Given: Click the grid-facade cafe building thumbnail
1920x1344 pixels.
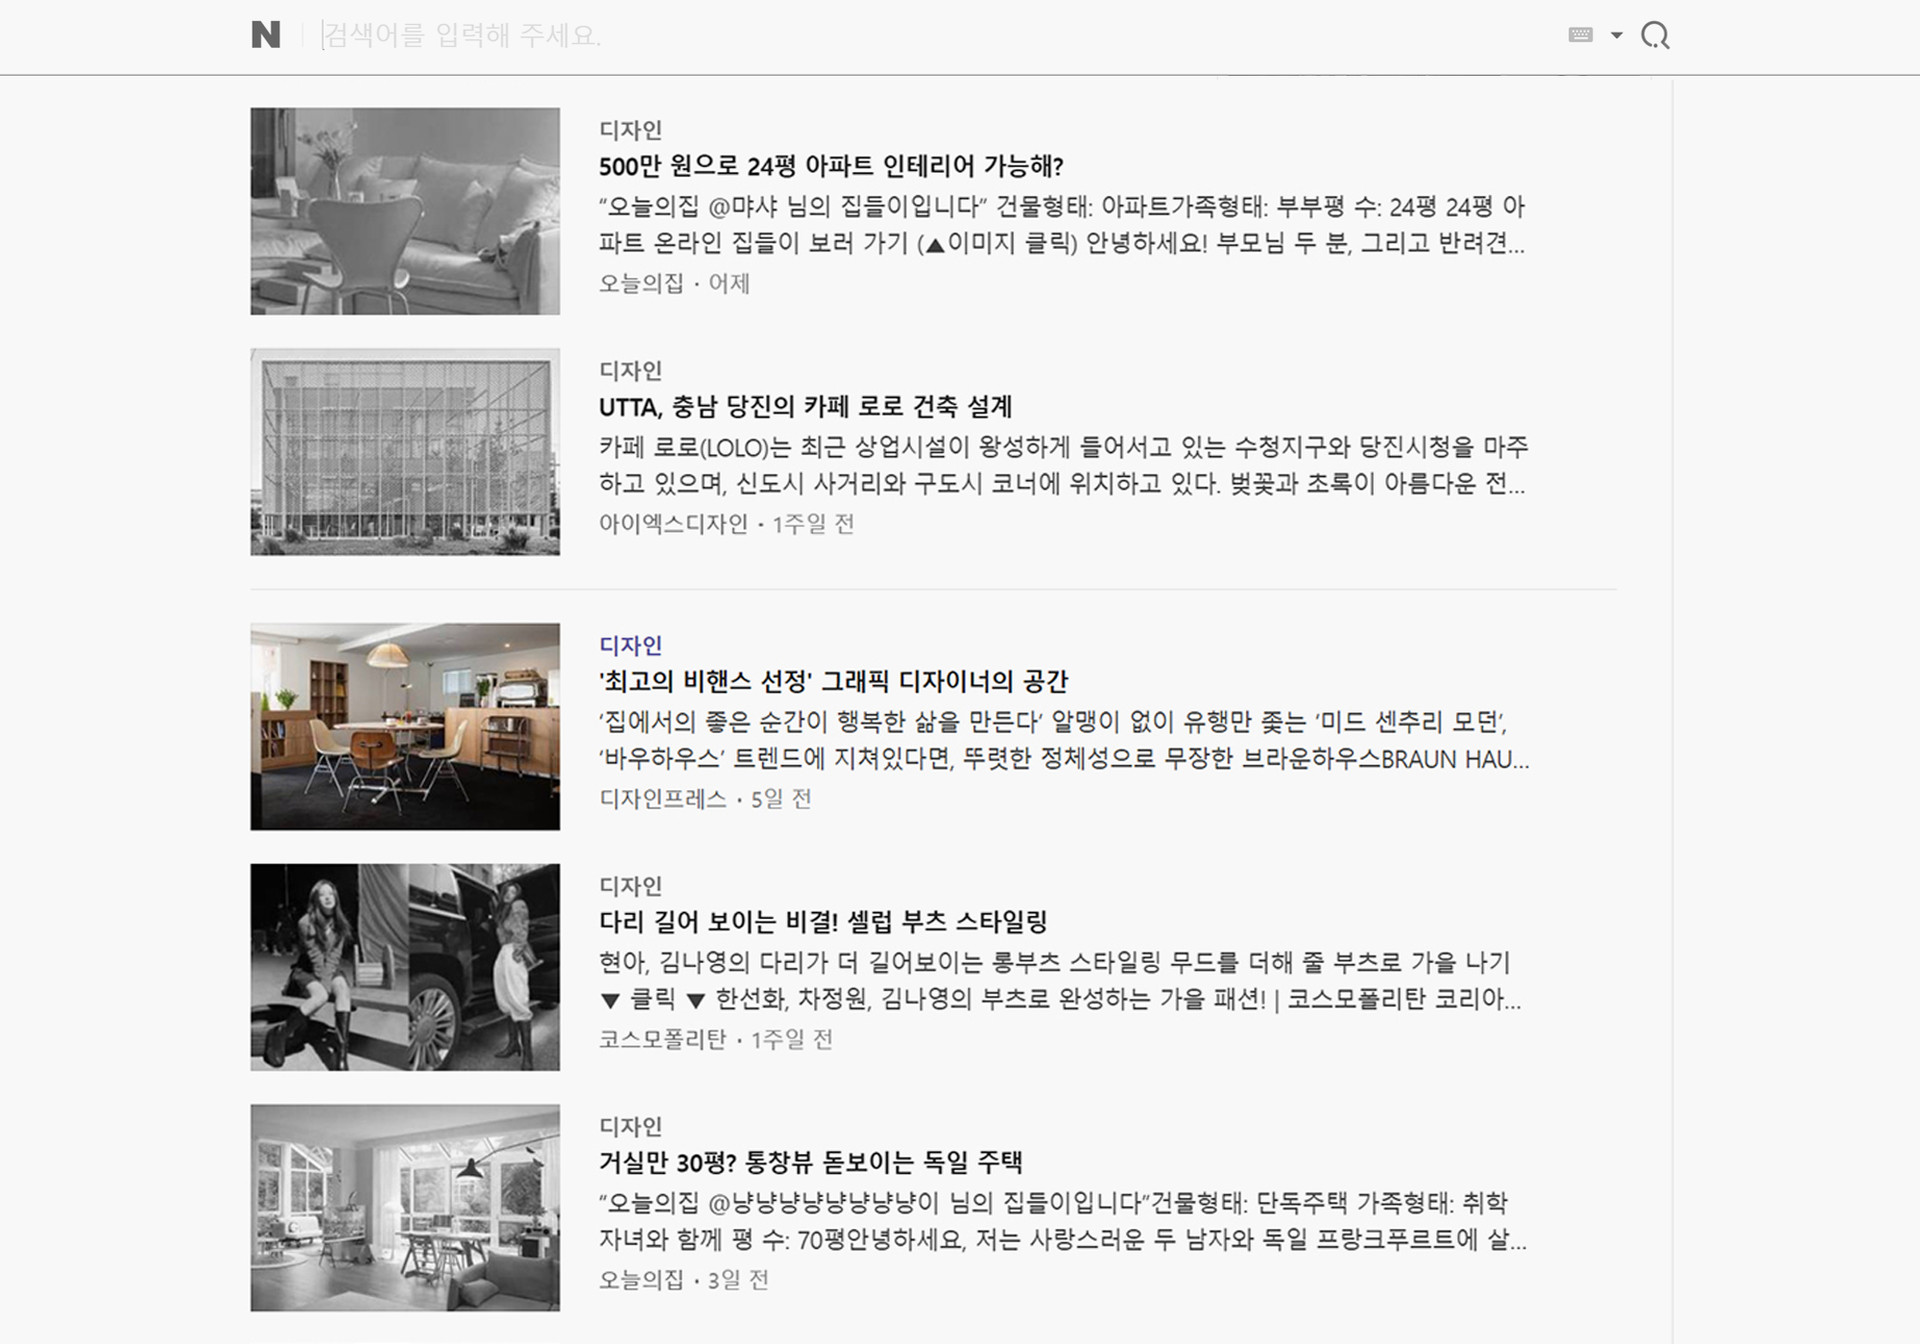Looking at the screenshot, I should click(x=405, y=452).
